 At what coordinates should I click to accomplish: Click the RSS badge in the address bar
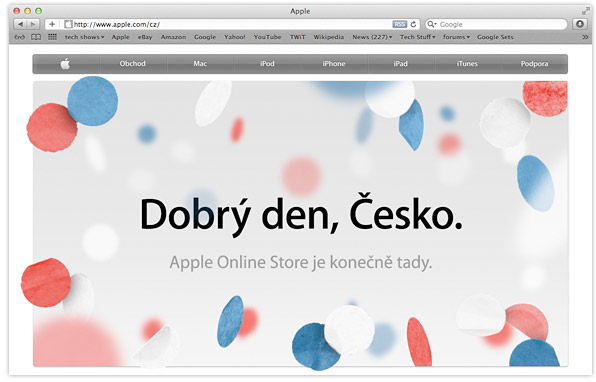tap(399, 24)
